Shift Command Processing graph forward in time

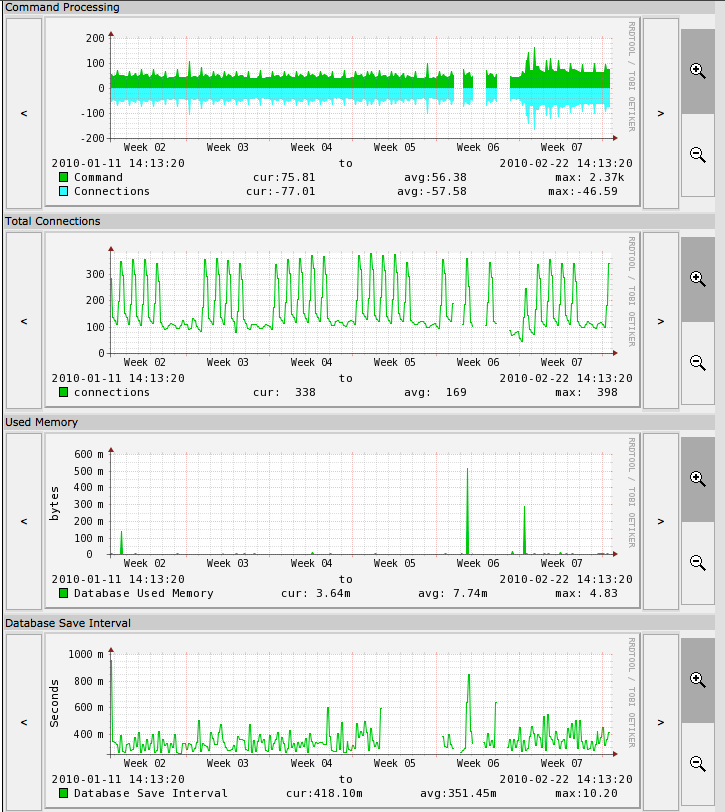pos(661,113)
